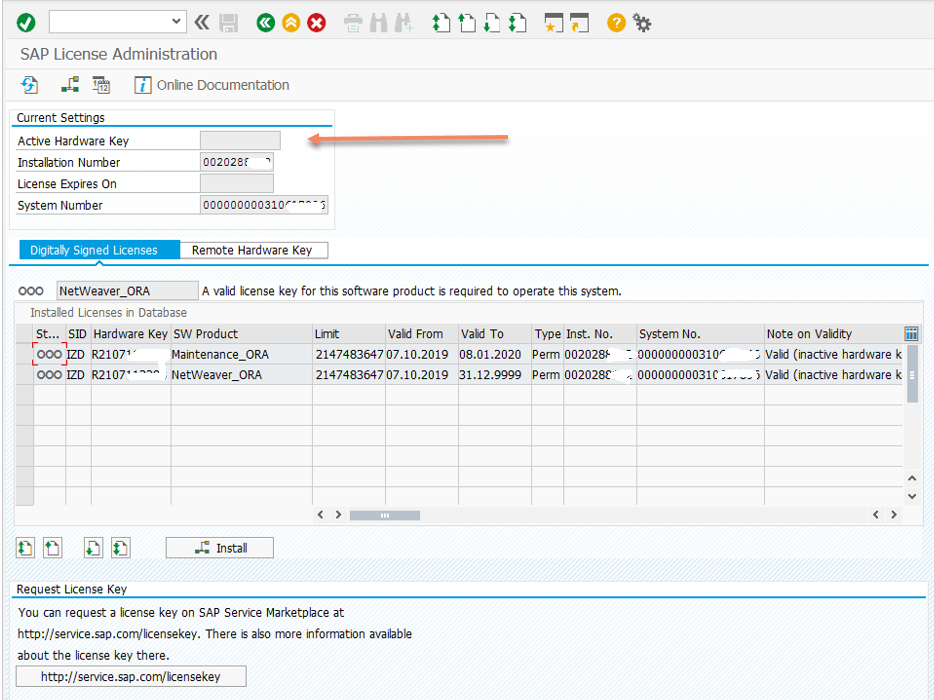
Task: Open Customize Local Layout gear icon
Action: (642, 23)
